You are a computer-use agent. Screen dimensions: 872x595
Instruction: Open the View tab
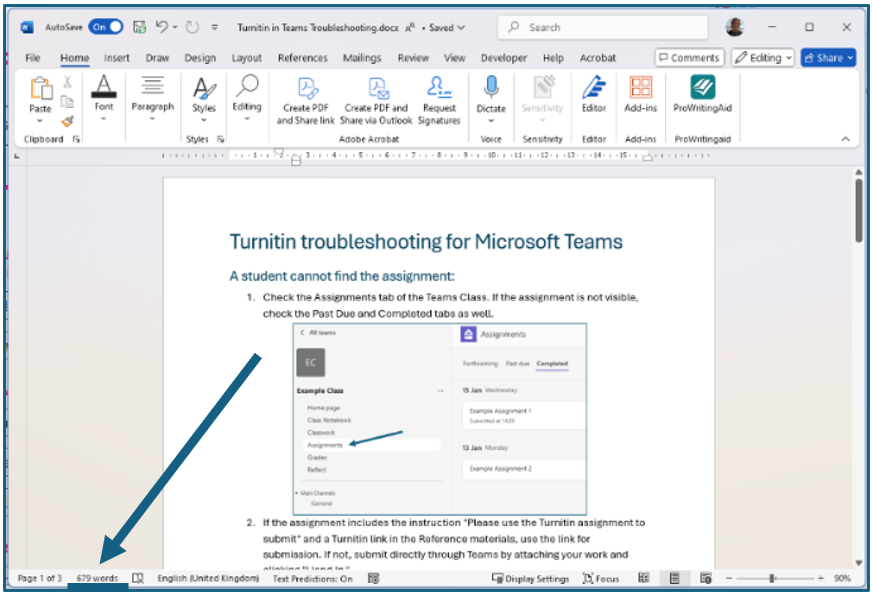click(x=454, y=58)
